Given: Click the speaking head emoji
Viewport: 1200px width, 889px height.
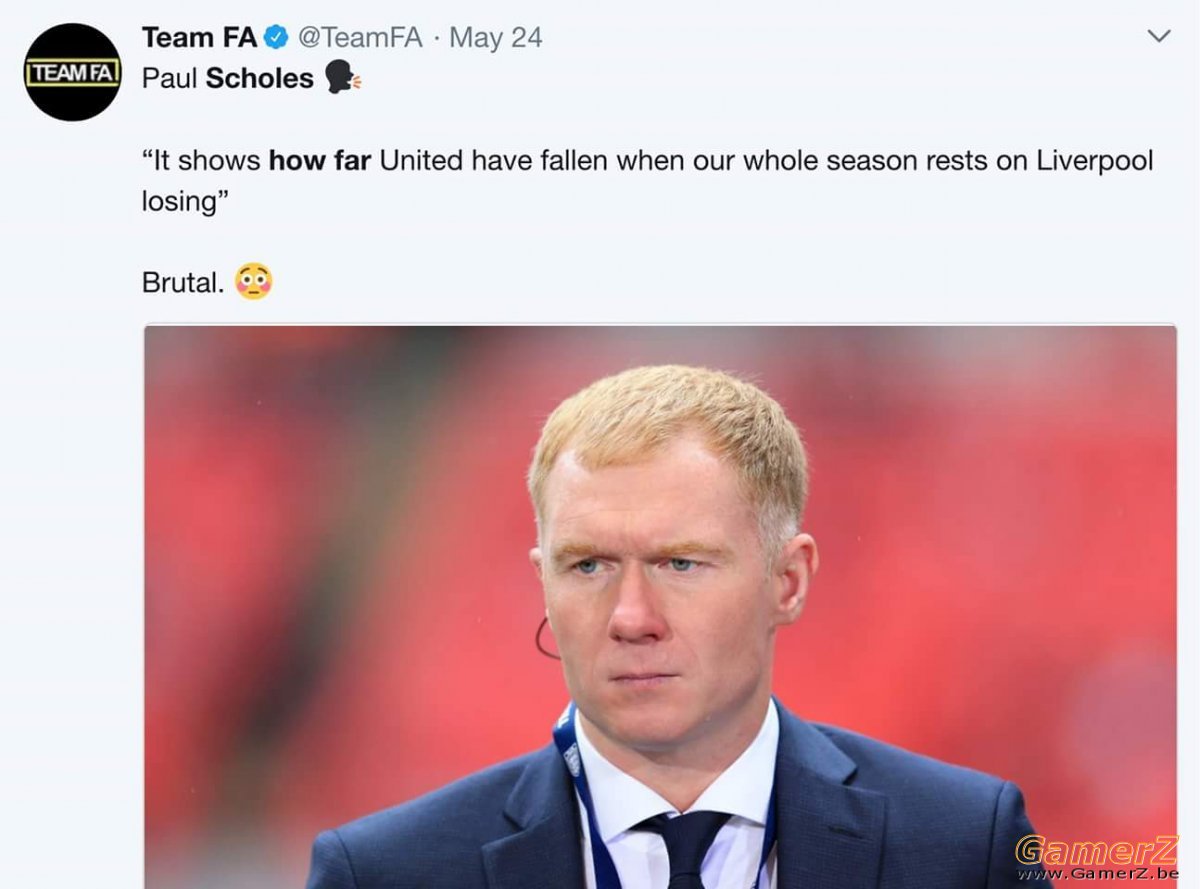Looking at the screenshot, I should [x=343, y=77].
